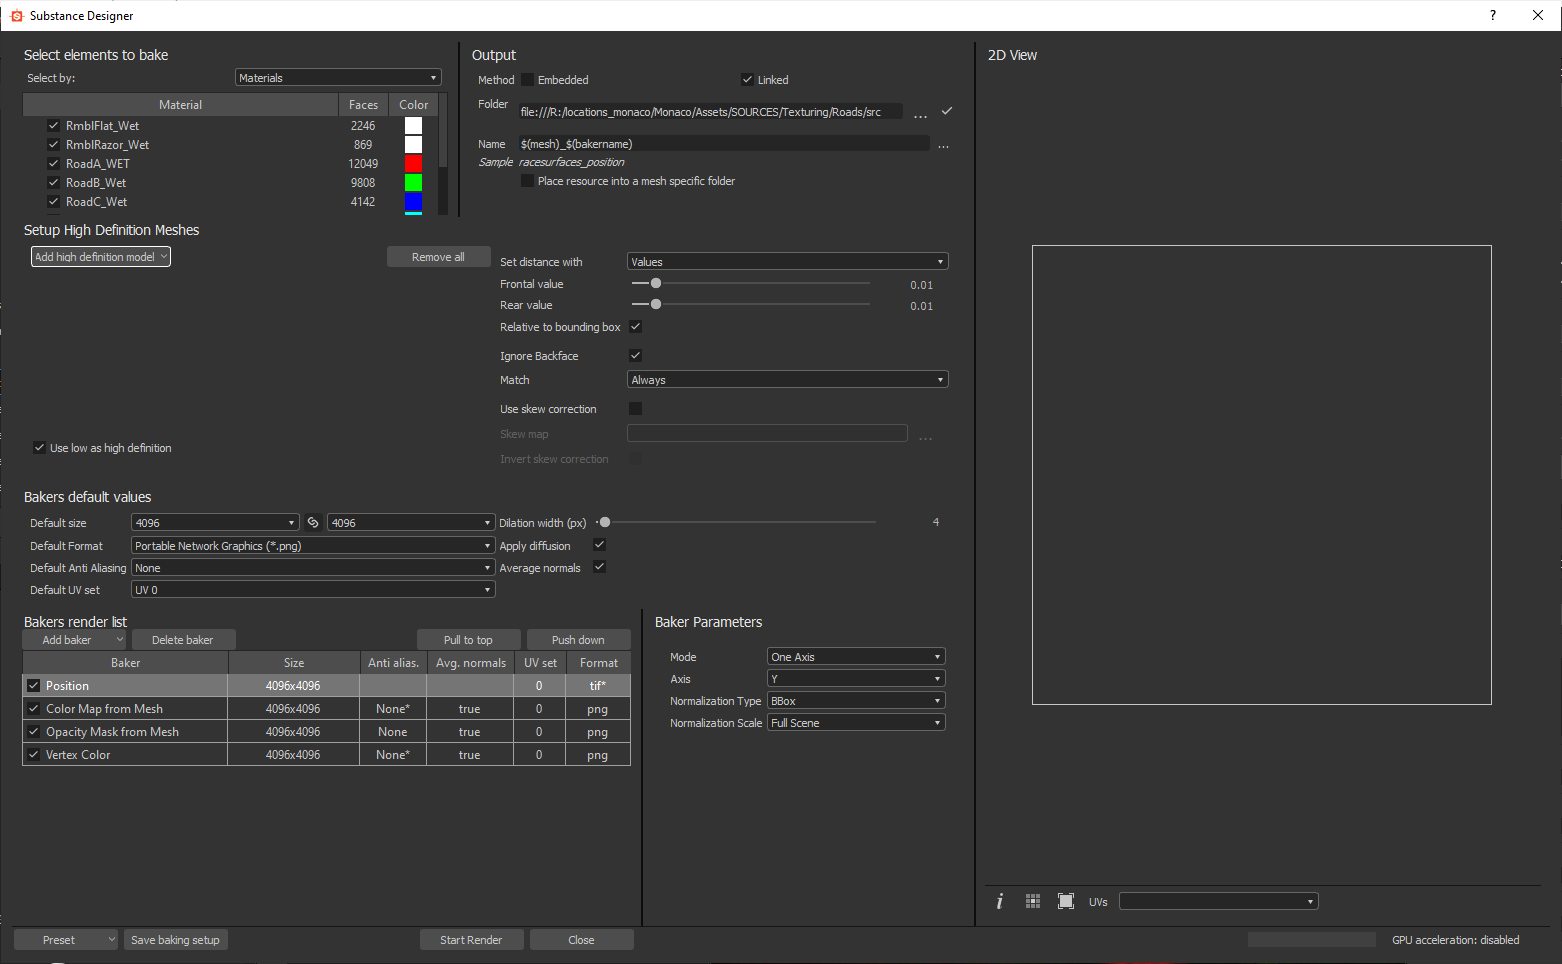The image size is (1562, 964).
Task: Click the Dilation width slider handle
Action: pyautogui.click(x=605, y=522)
